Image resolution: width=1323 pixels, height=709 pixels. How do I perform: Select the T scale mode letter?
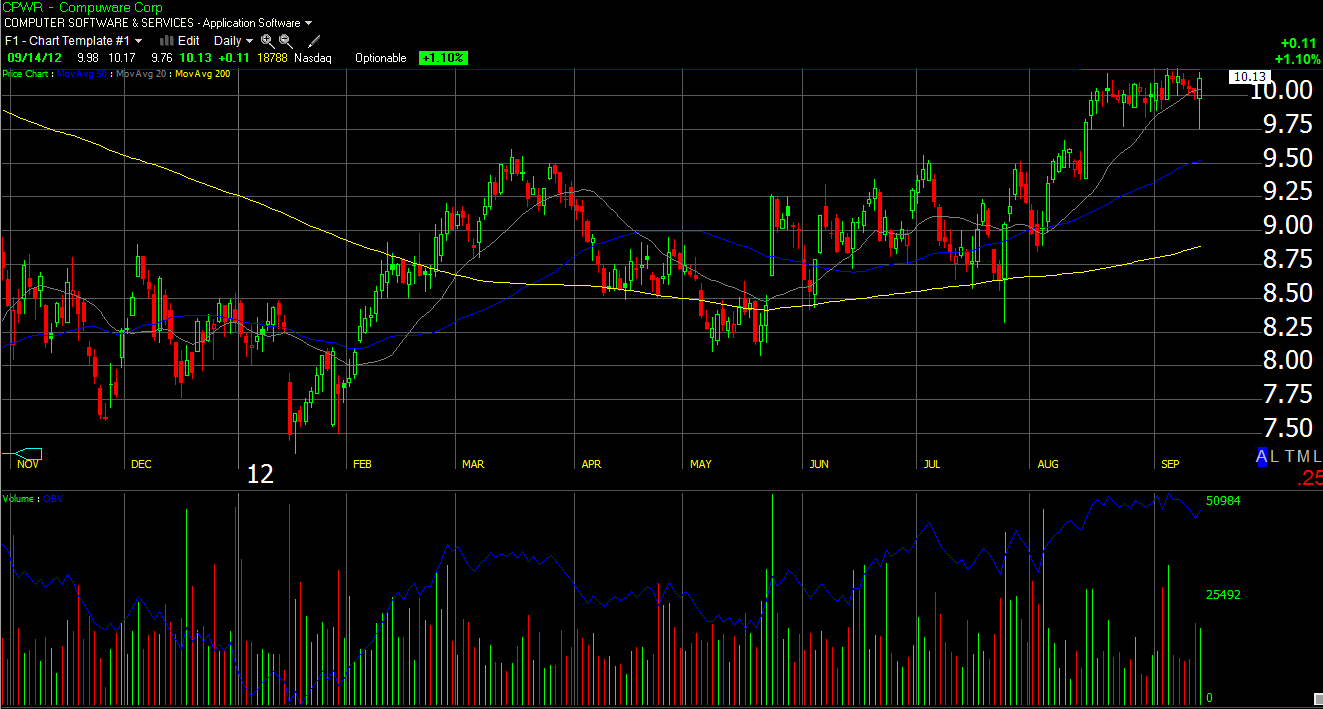[x=1290, y=457]
